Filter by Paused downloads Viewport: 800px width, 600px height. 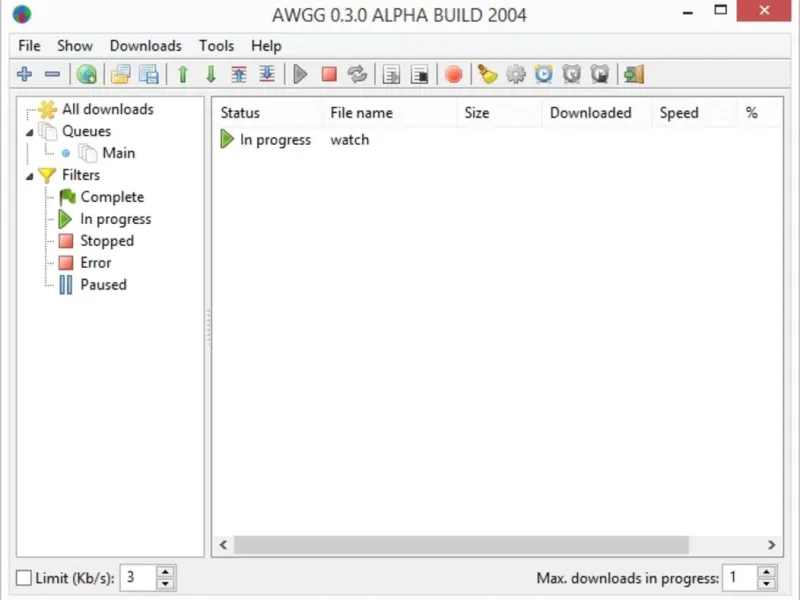pos(103,285)
